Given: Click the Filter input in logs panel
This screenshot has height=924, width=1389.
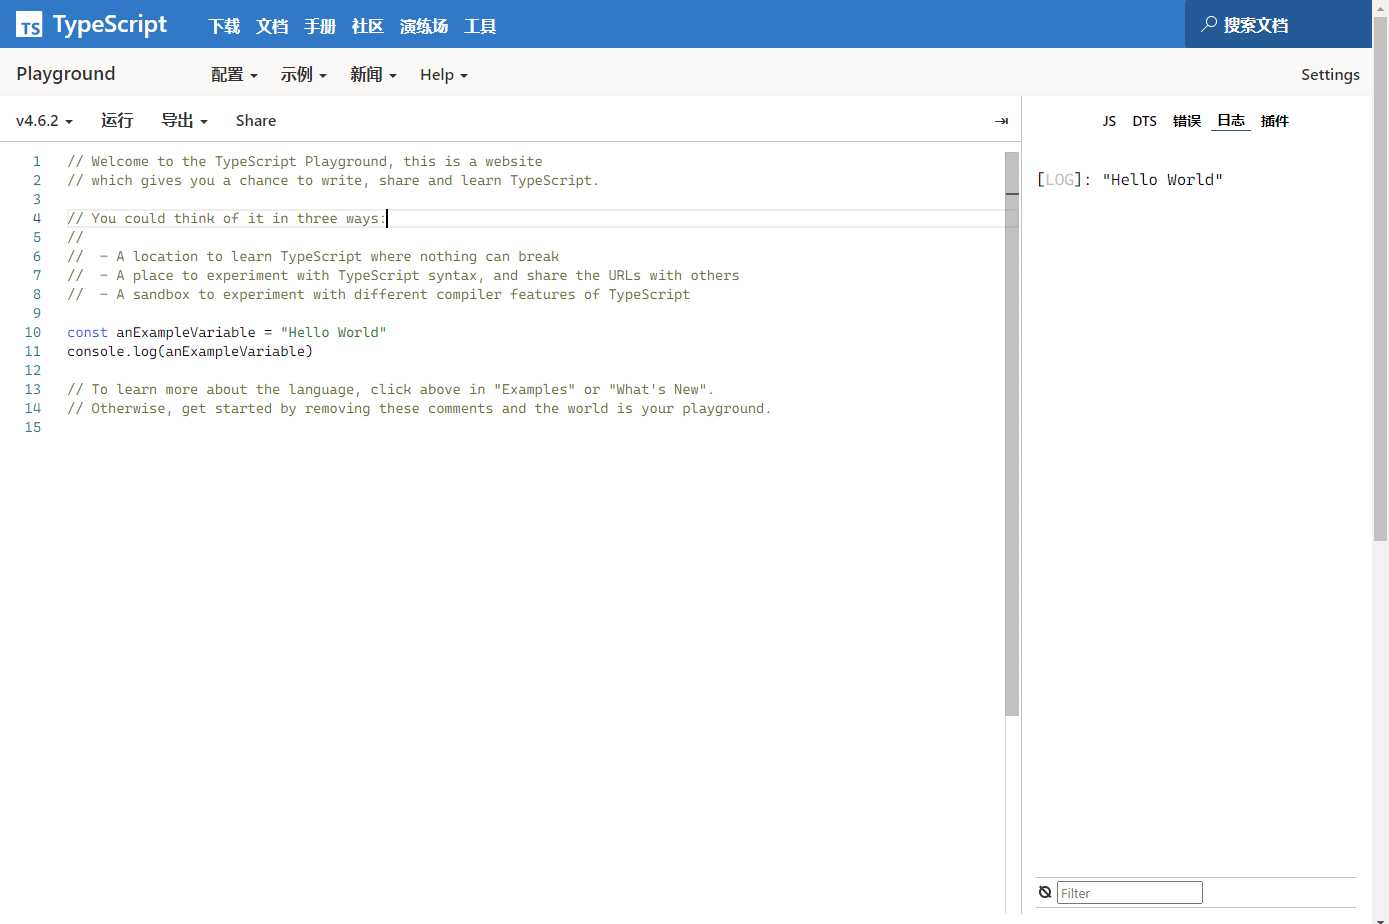Looking at the screenshot, I should [x=1129, y=893].
